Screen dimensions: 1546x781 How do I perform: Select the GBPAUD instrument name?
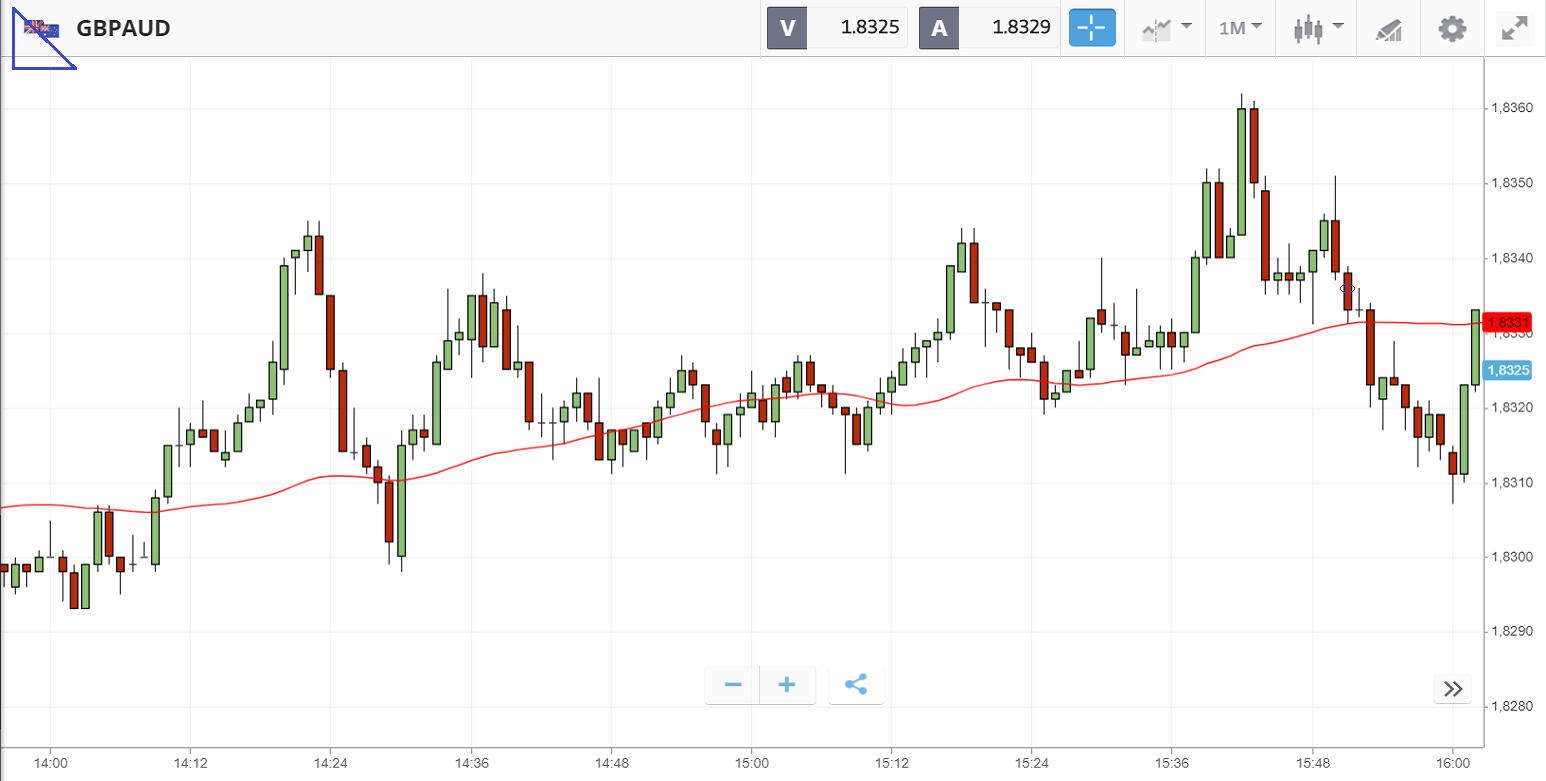tap(124, 28)
